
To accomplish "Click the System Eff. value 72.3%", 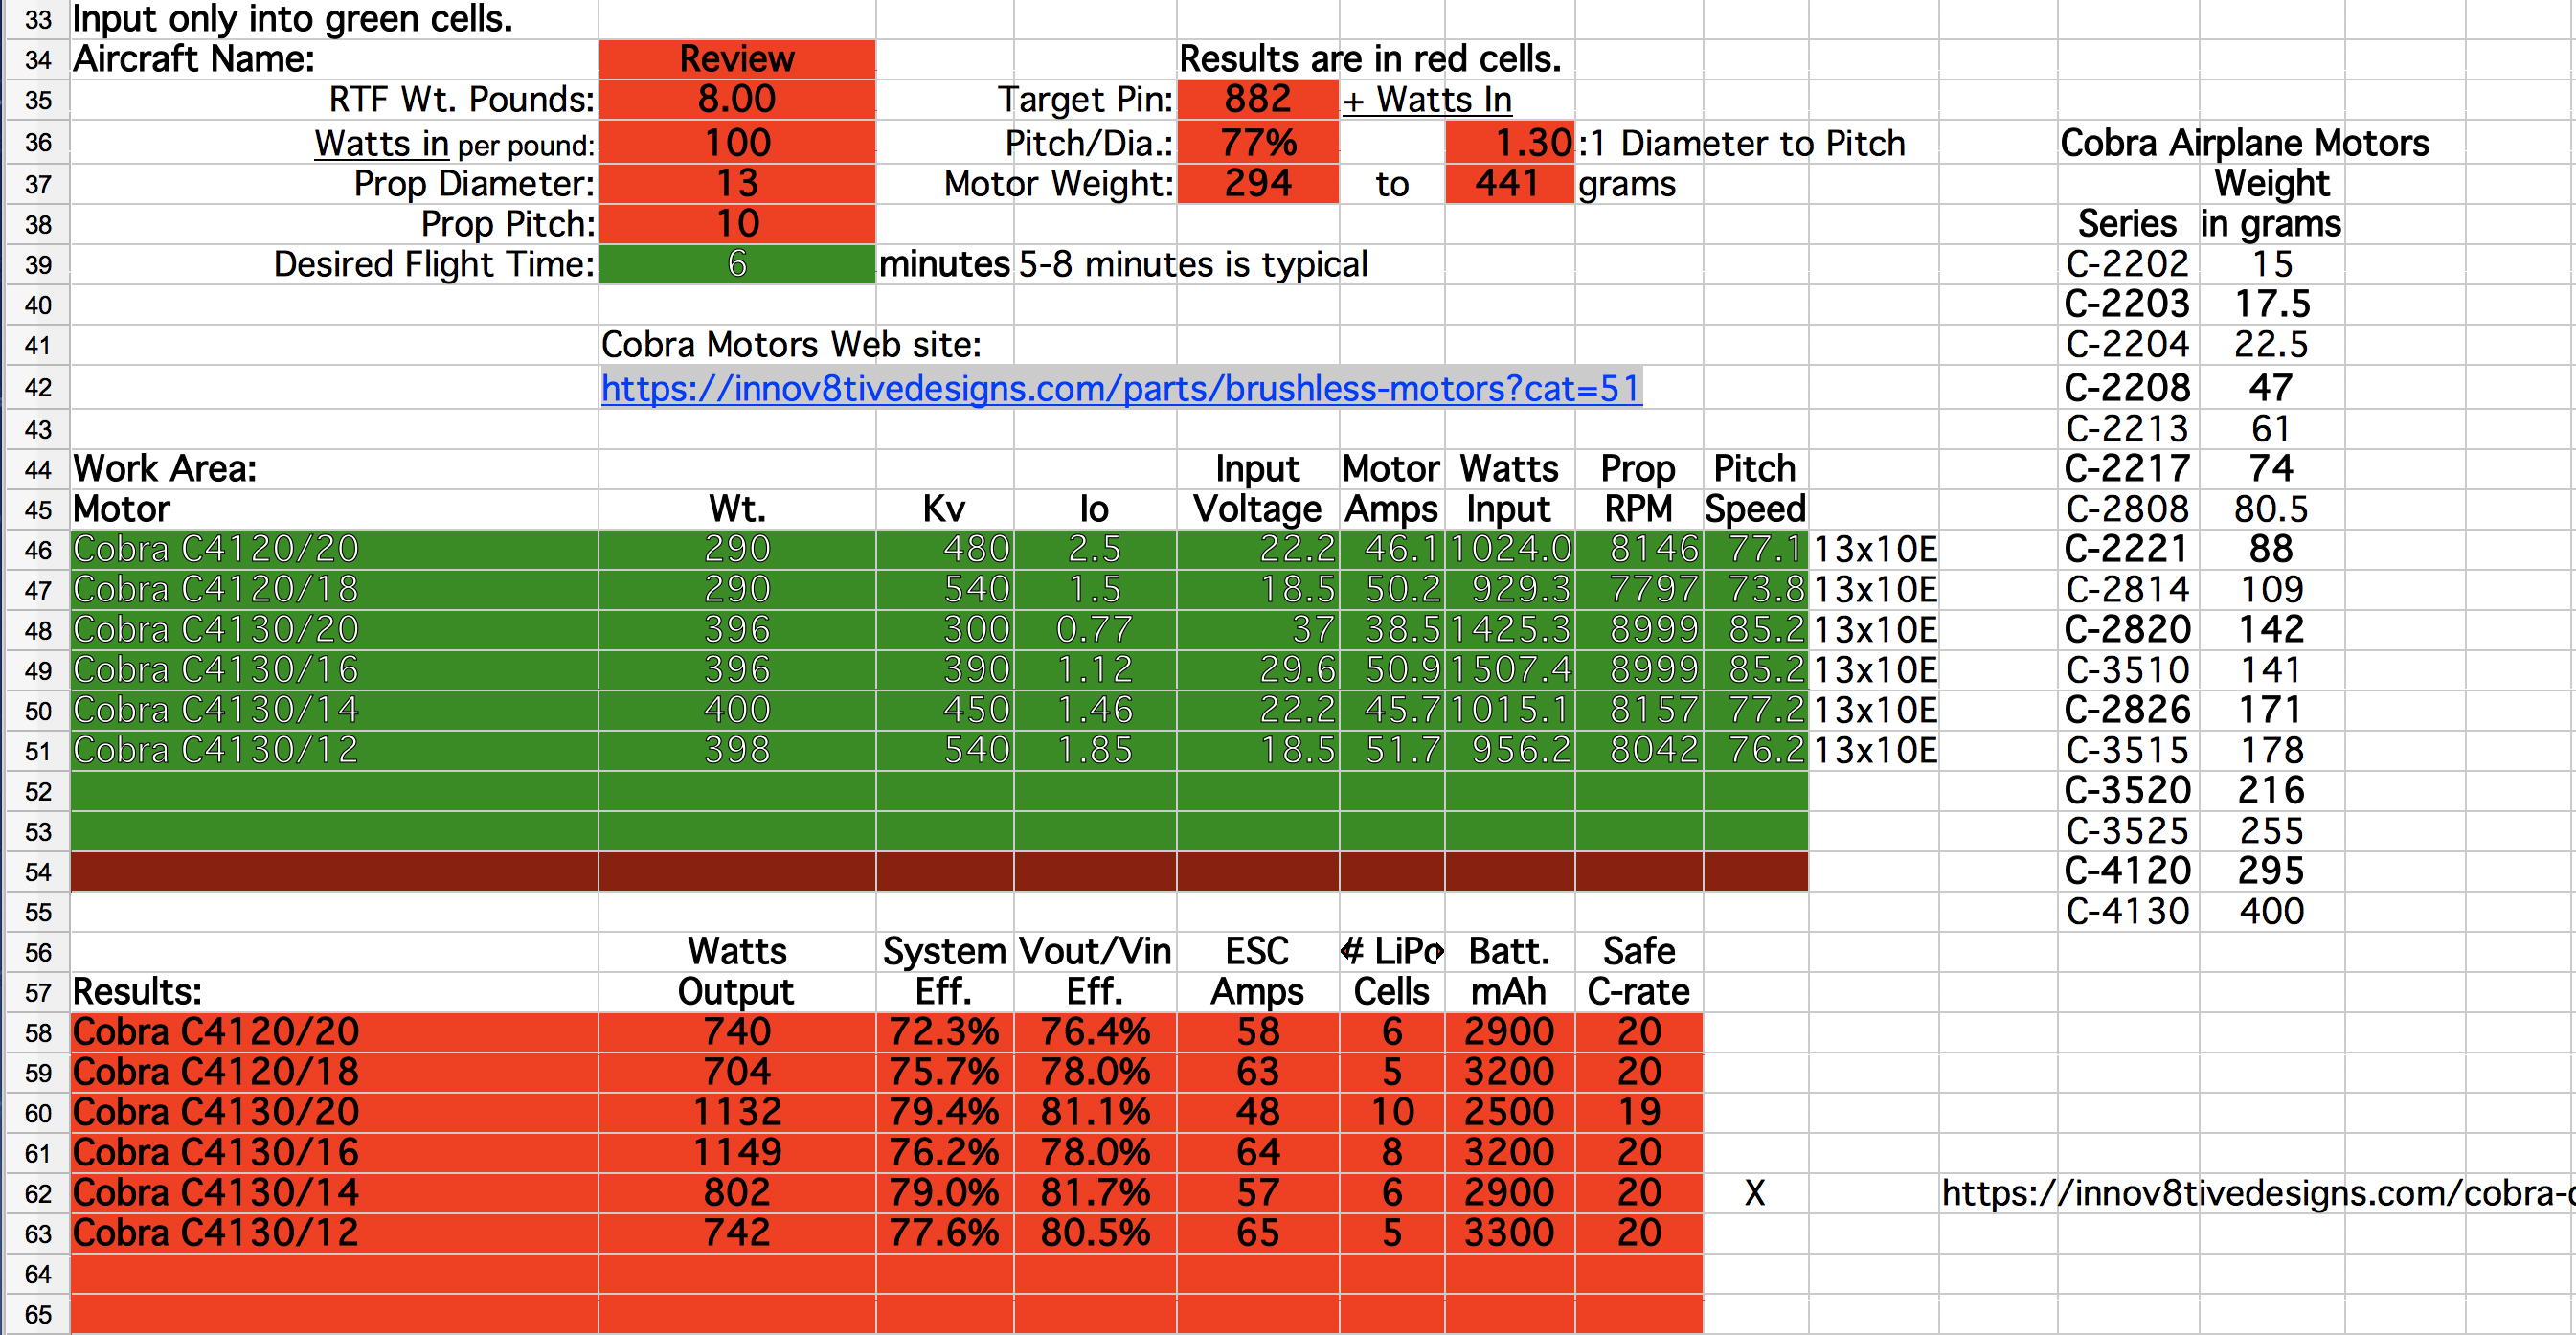I will [x=945, y=1032].
